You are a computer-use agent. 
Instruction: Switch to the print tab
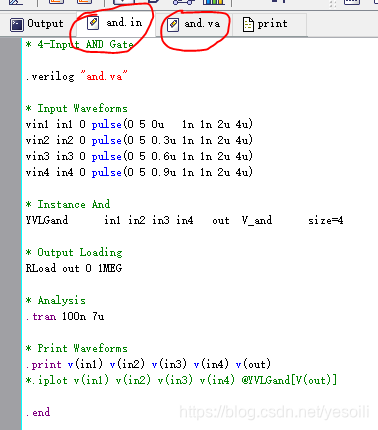pyautogui.click(x=266, y=24)
